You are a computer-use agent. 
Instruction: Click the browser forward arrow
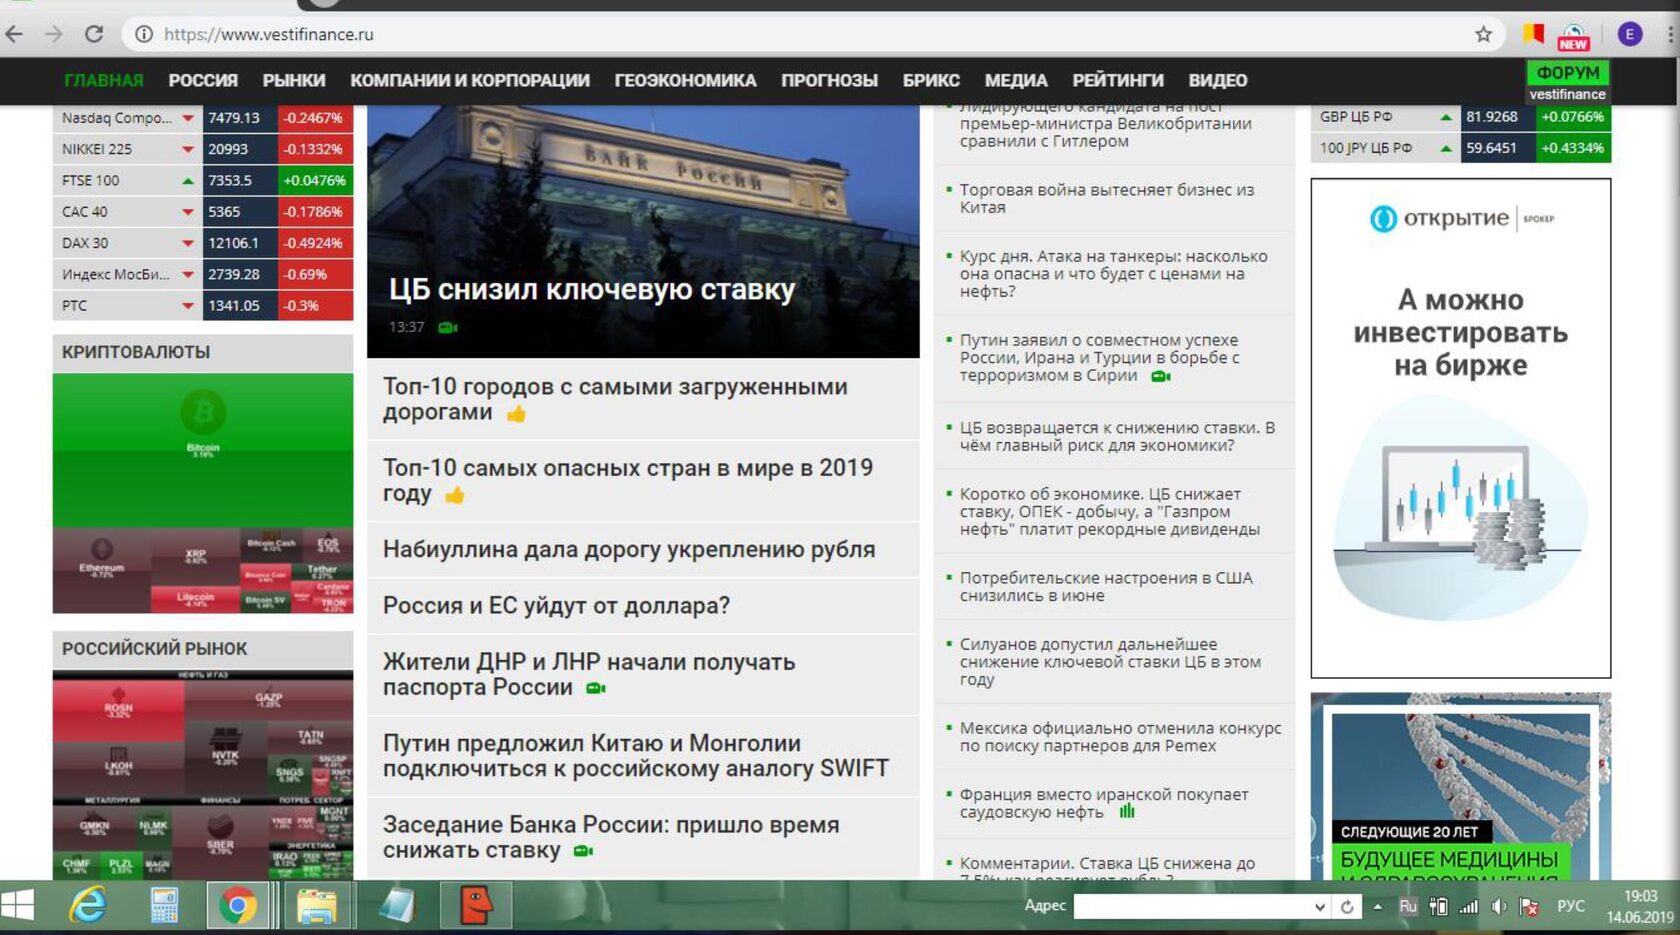pyautogui.click(x=54, y=34)
